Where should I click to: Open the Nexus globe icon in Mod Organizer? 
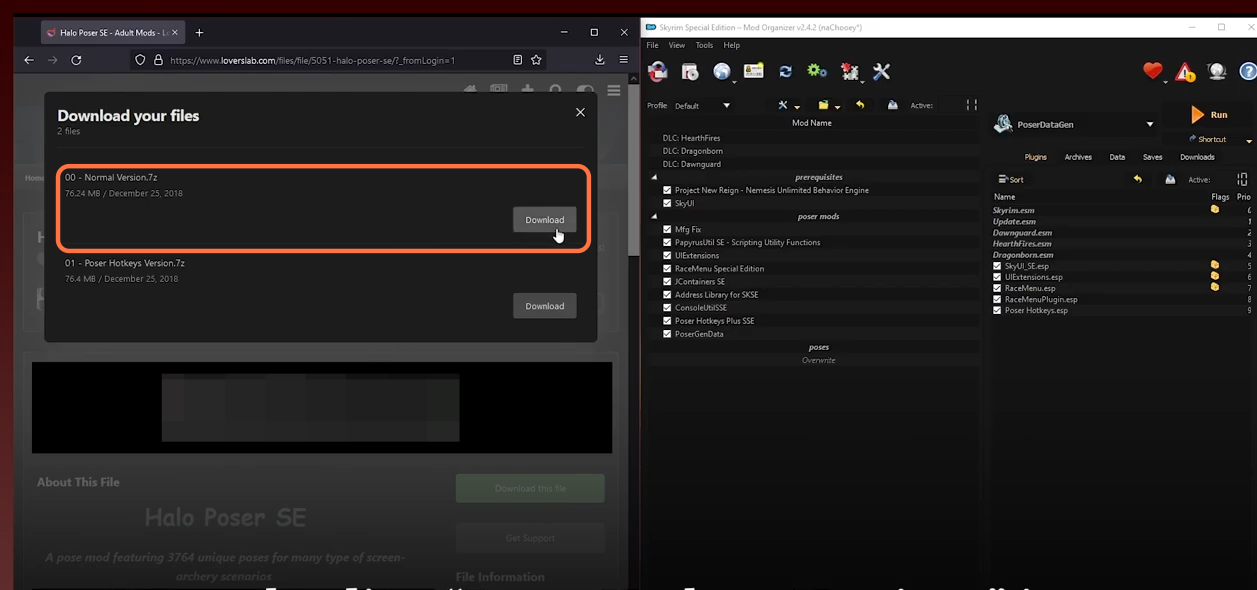[x=722, y=71]
